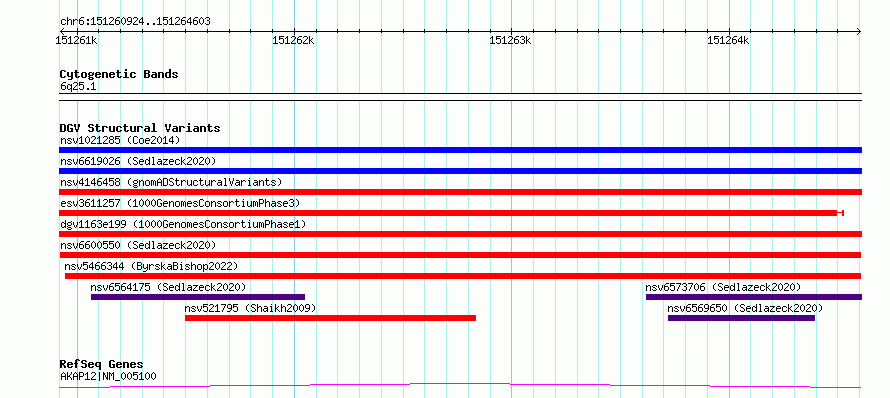Click the DGV Structural Variants track title

point(140,128)
